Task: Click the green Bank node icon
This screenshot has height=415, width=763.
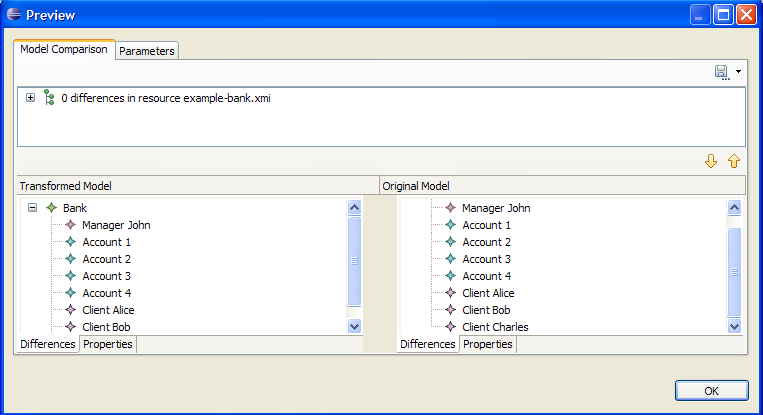Action: point(52,208)
